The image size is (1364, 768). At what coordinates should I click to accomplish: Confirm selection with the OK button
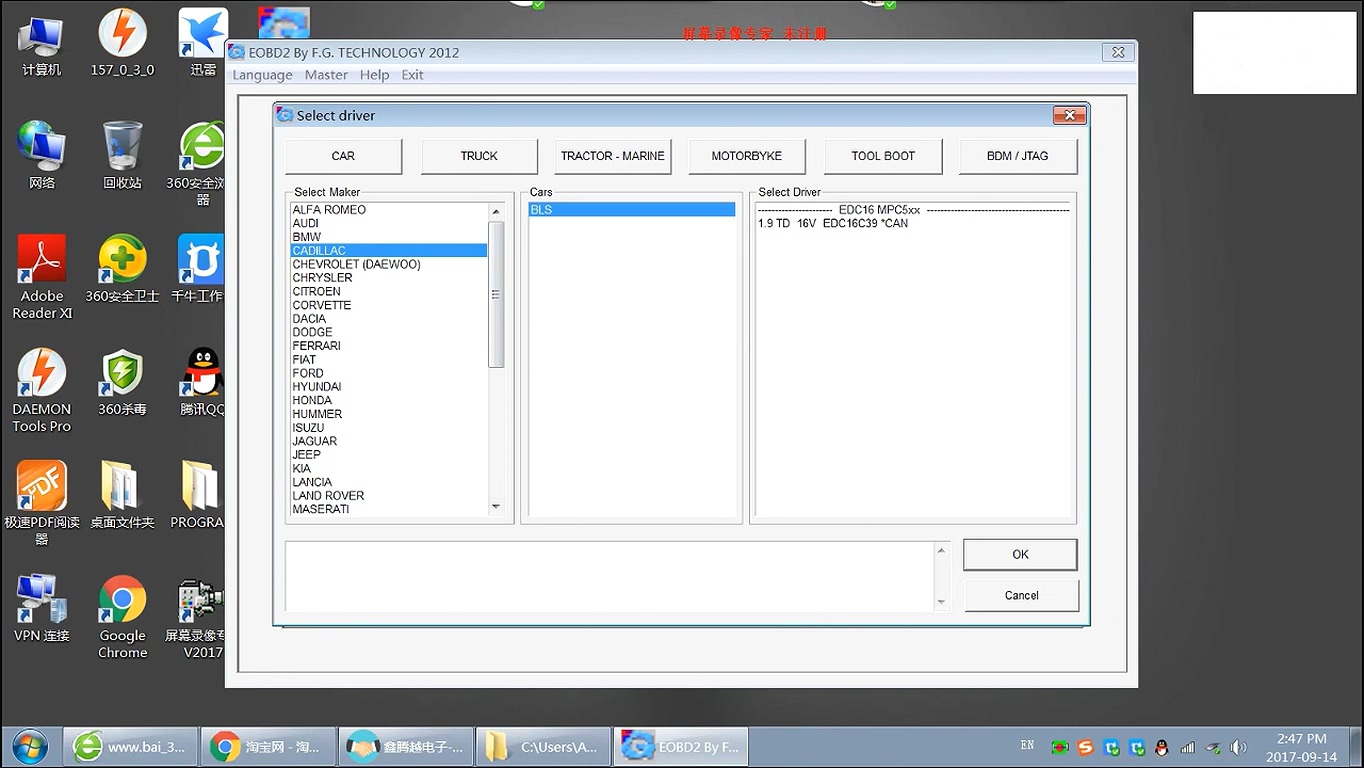tap(1020, 555)
